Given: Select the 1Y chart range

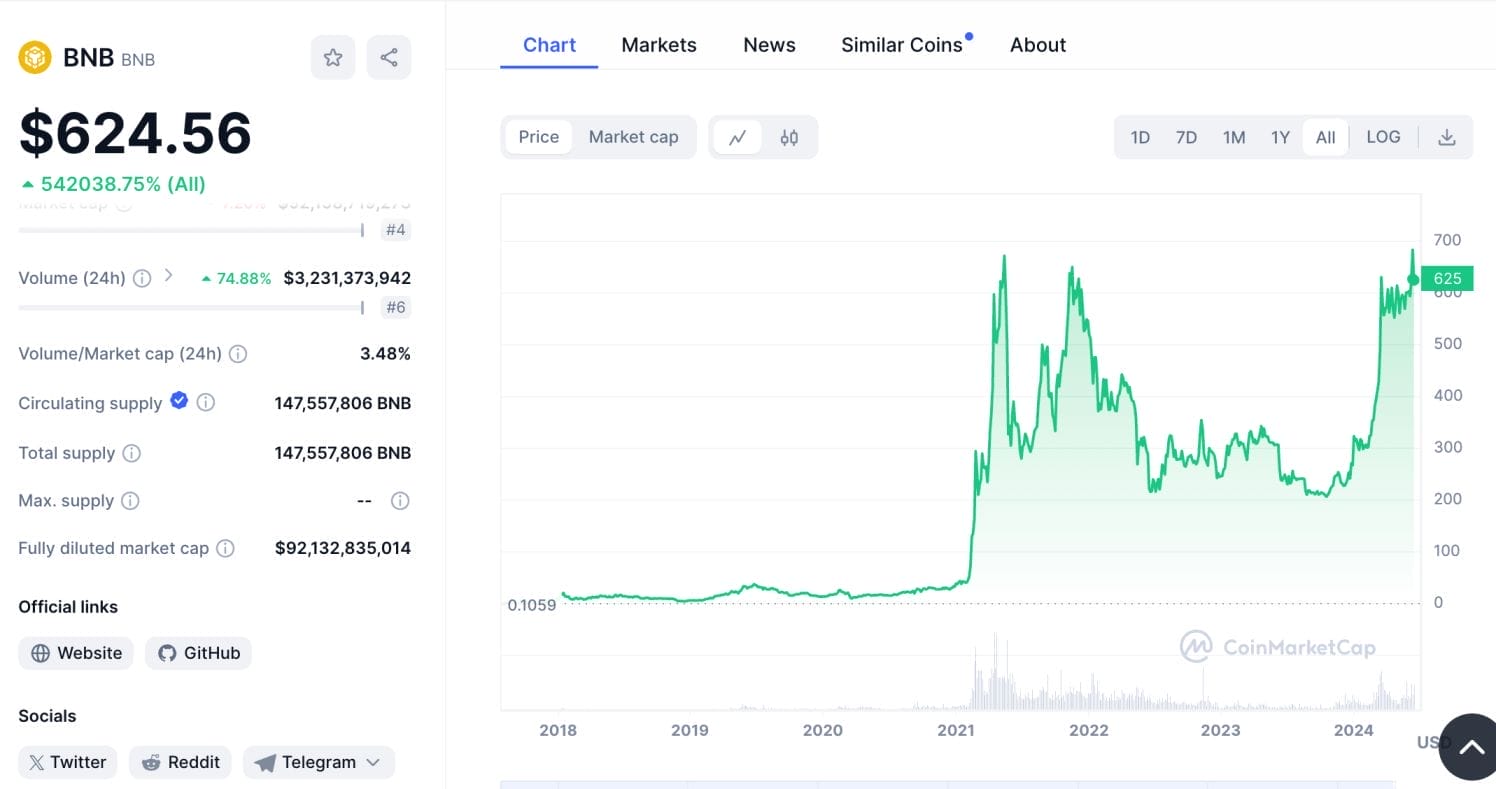Looking at the screenshot, I should pyautogui.click(x=1280, y=136).
